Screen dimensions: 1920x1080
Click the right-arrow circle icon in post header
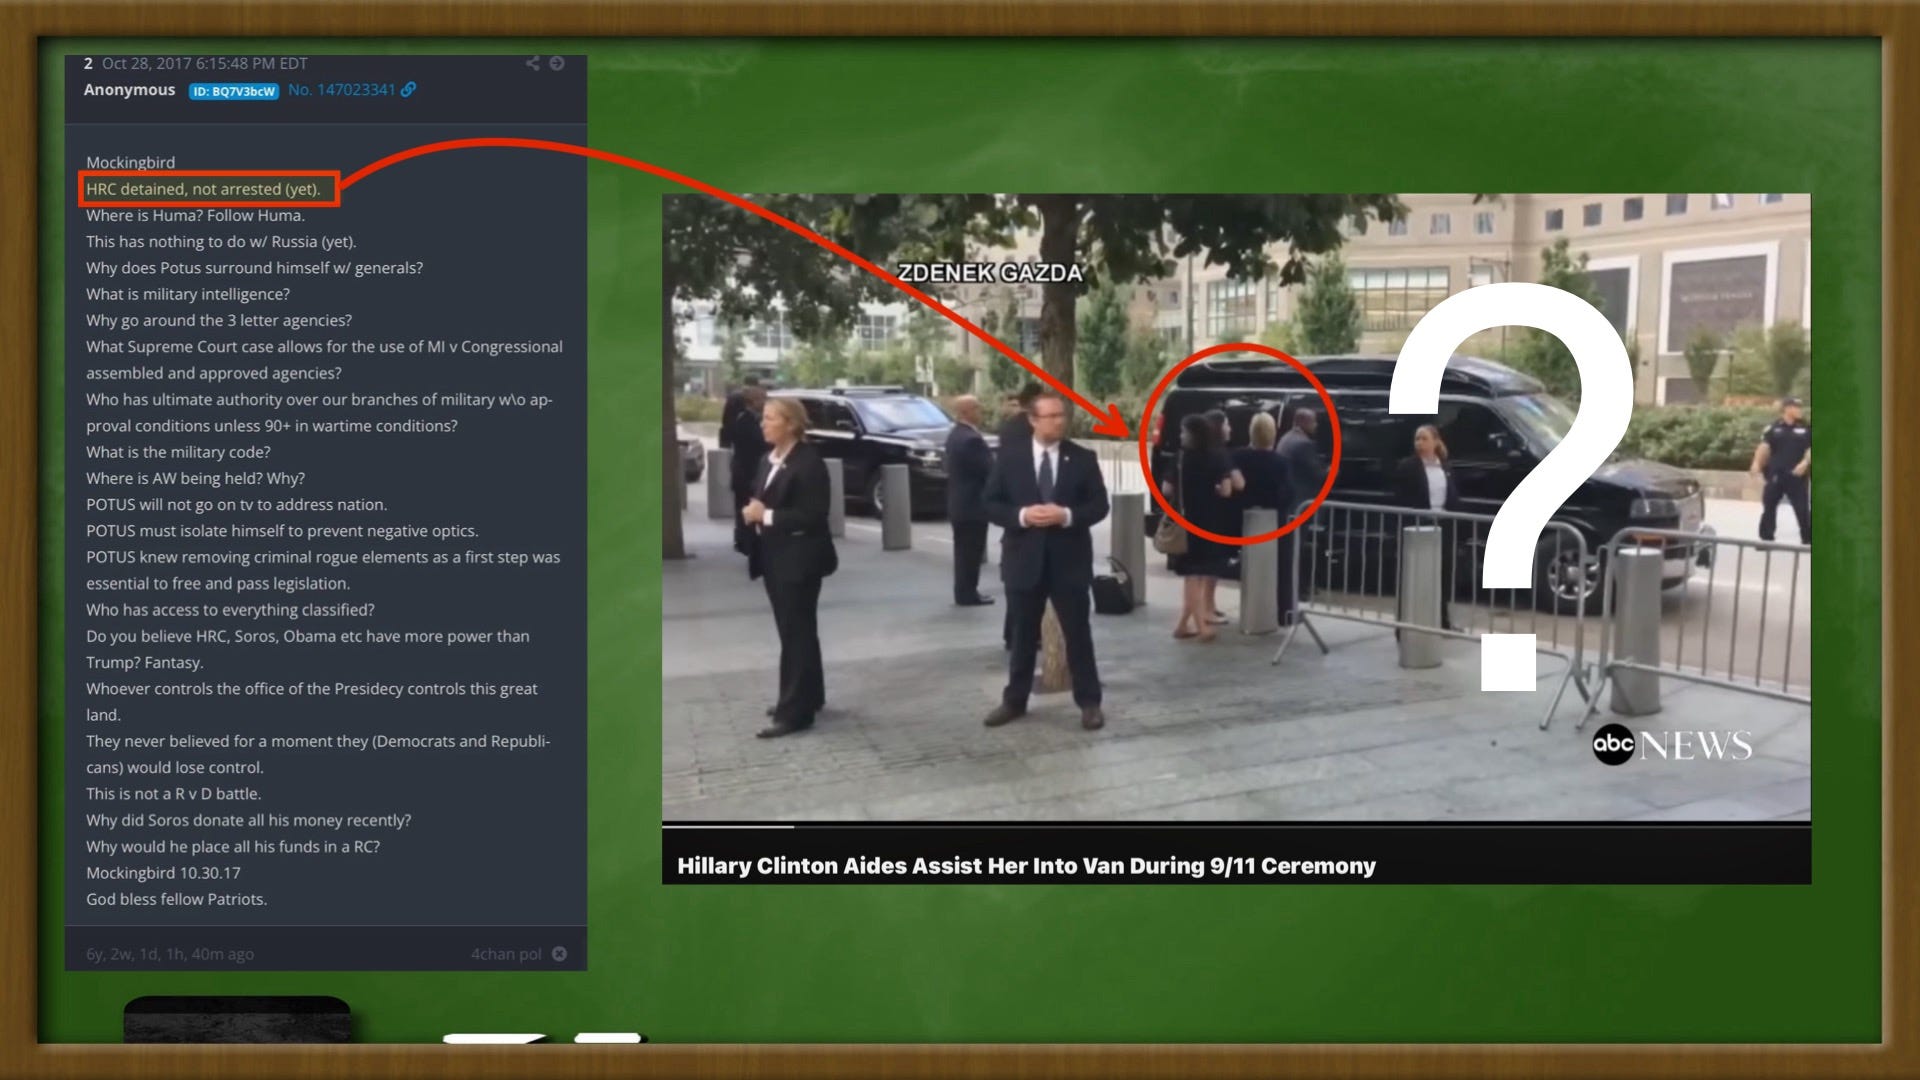pyautogui.click(x=557, y=63)
